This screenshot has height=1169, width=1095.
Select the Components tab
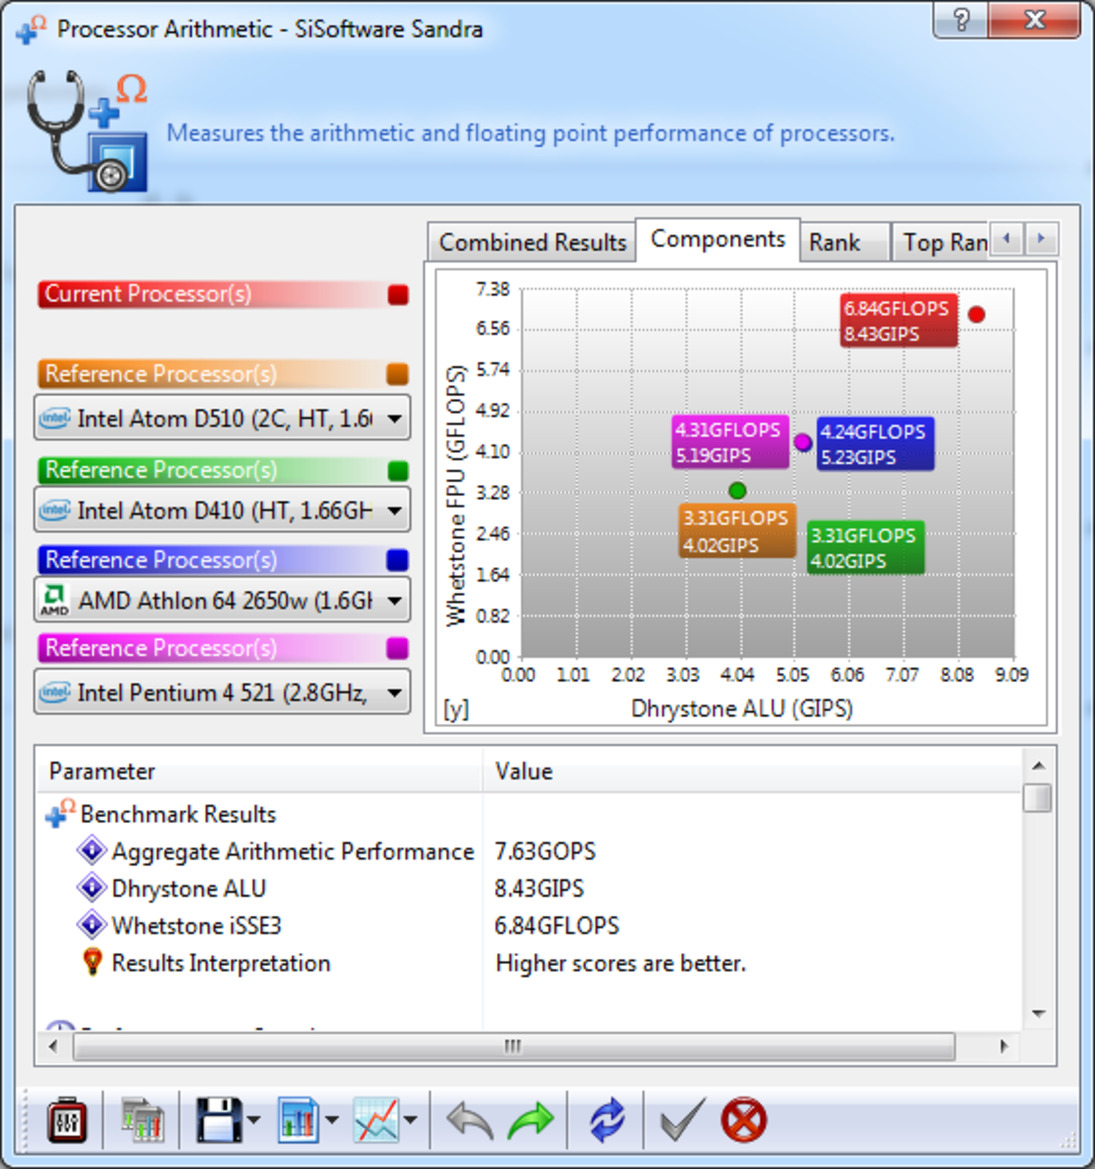coord(718,239)
